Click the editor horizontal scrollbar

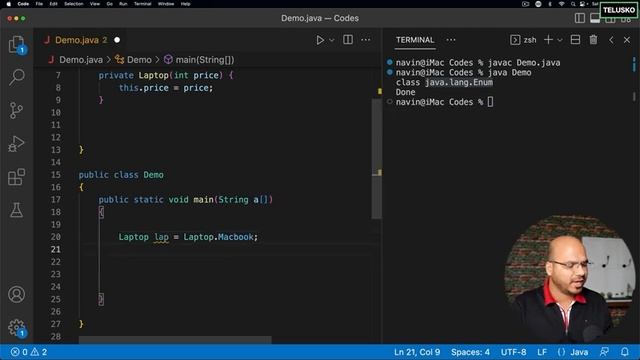[x=175, y=340]
